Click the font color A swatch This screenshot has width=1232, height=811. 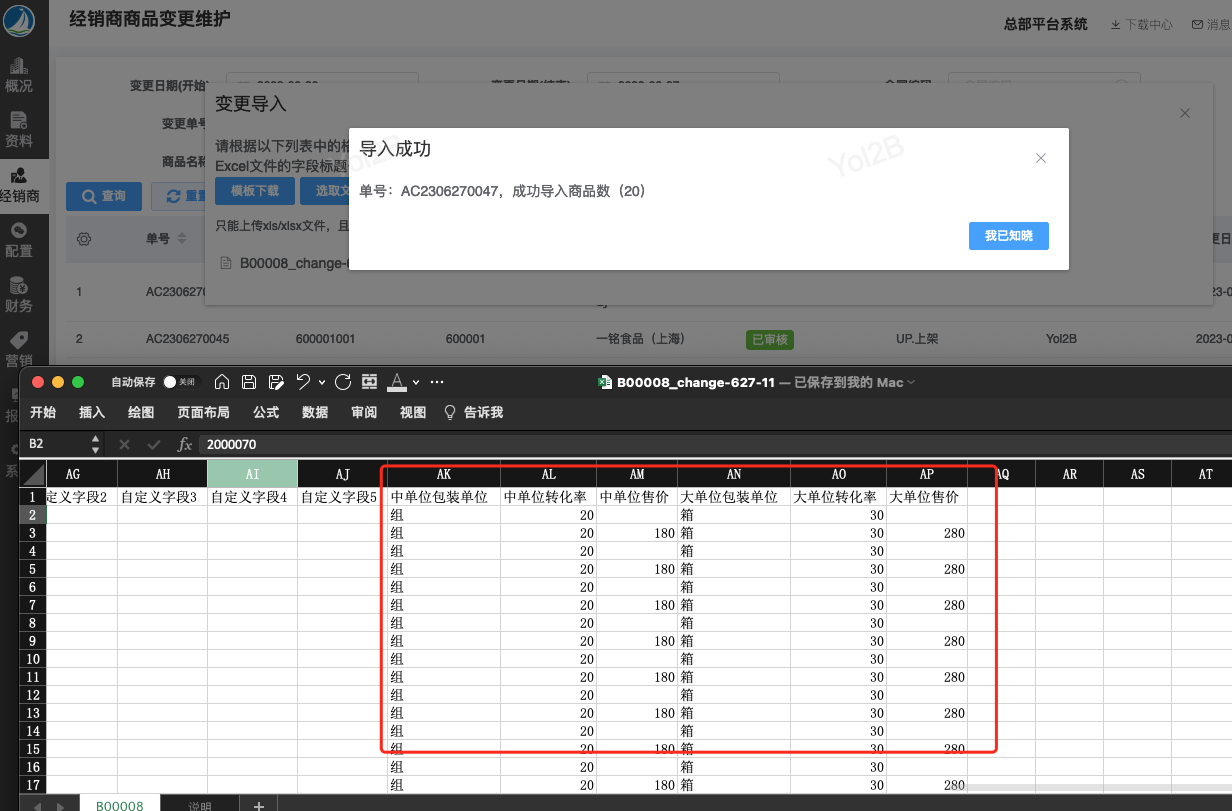pyautogui.click(x=397, y=382)
